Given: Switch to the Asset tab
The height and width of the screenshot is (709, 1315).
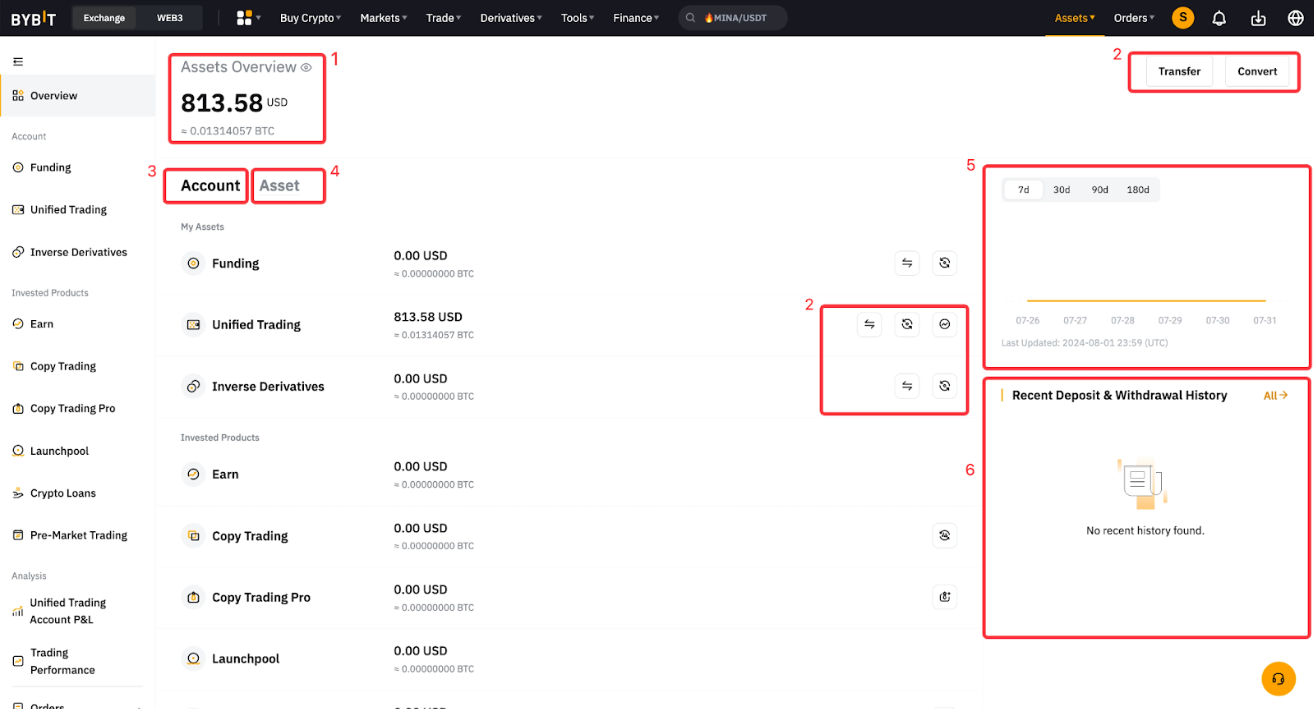Looking at the screenshot, I should point(279,186).
